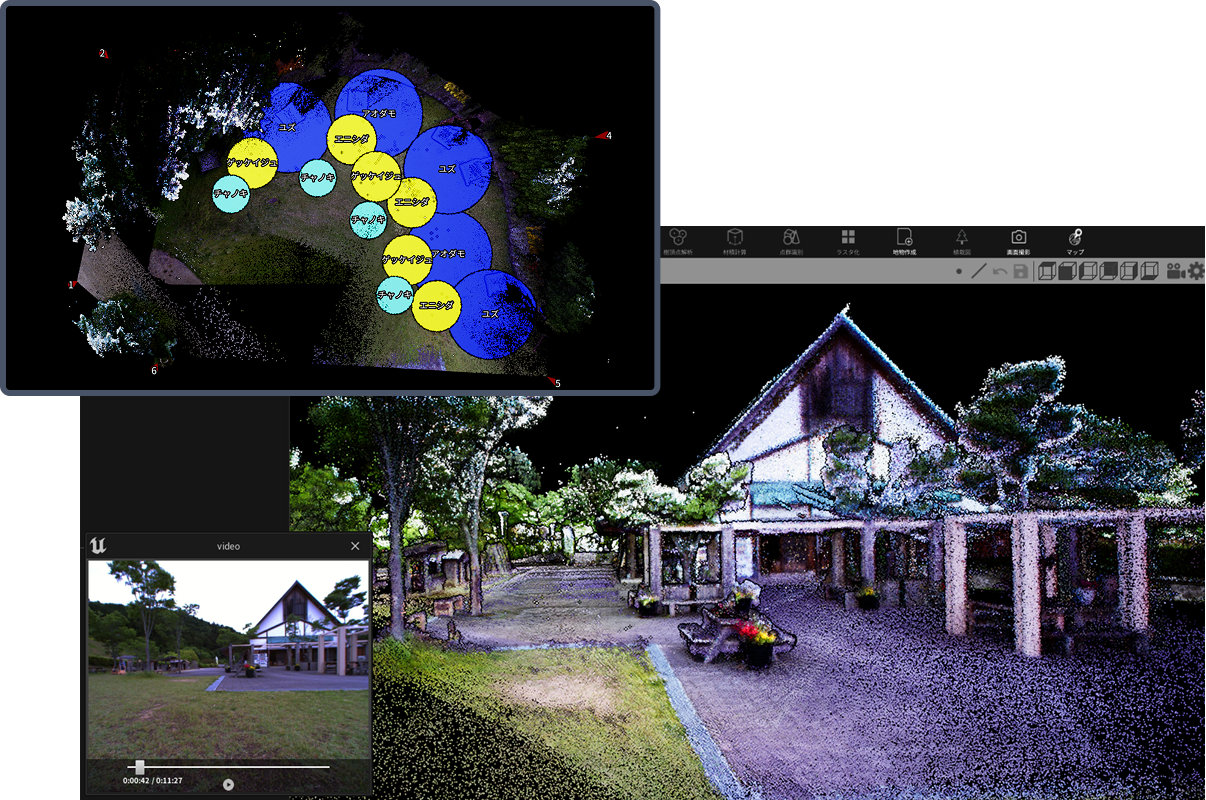Select red camera marker 4 on map
This screenshot has height=800, width=1206.
(602, 135)
